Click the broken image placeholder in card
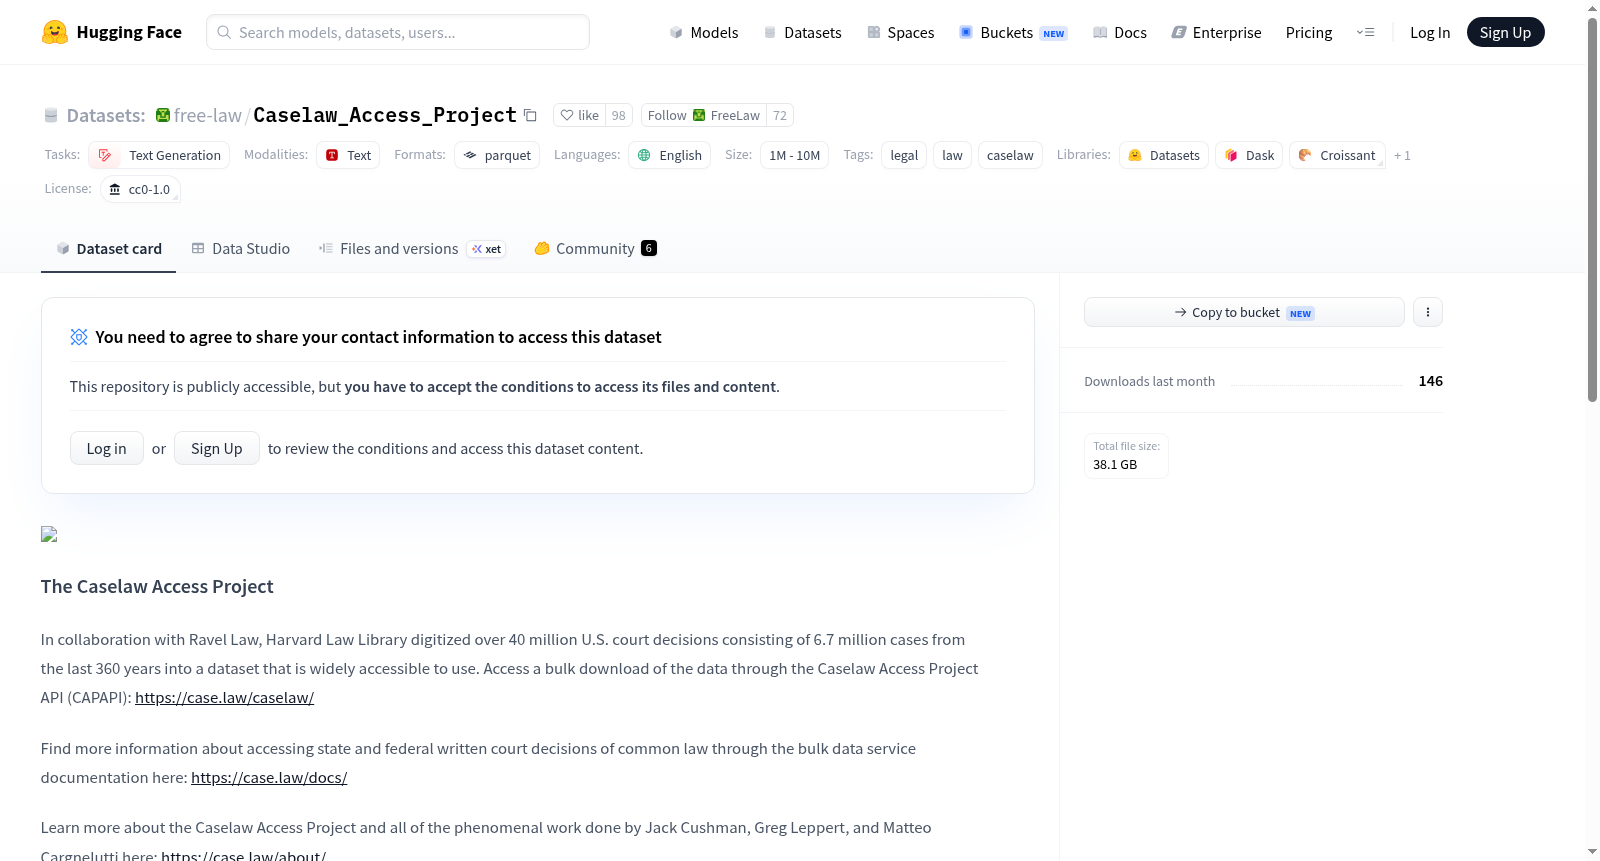This screenshot has width=1600, height=861. 49,534
